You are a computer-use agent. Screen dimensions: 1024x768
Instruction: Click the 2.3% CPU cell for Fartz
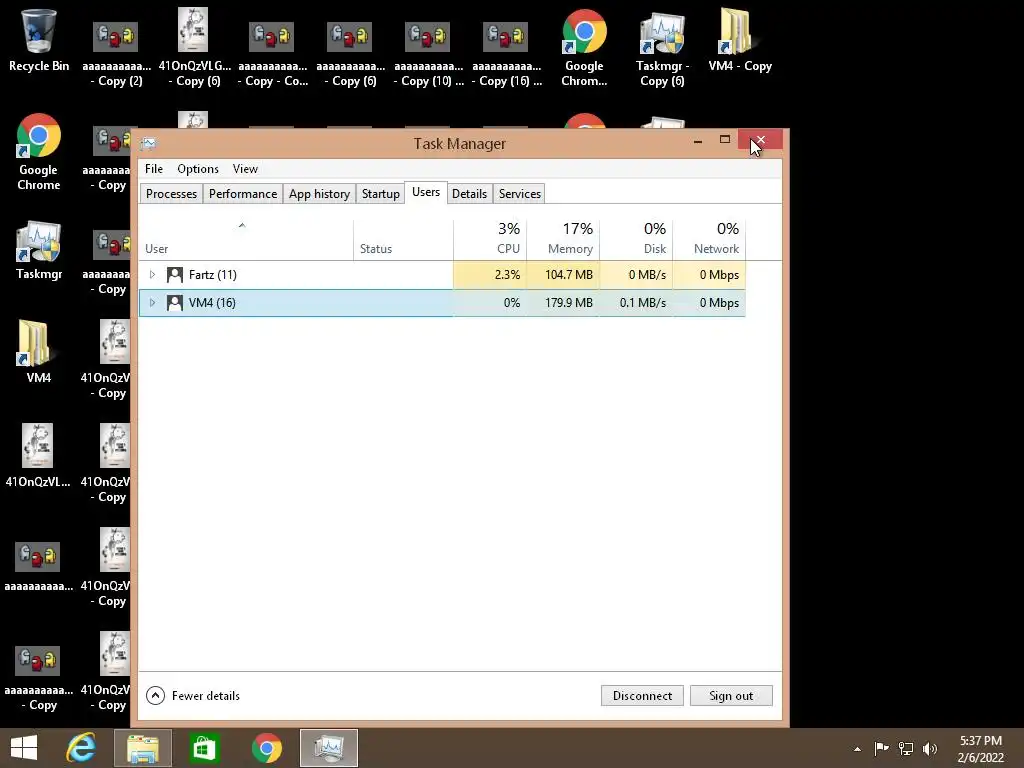[x=490, y=275]
